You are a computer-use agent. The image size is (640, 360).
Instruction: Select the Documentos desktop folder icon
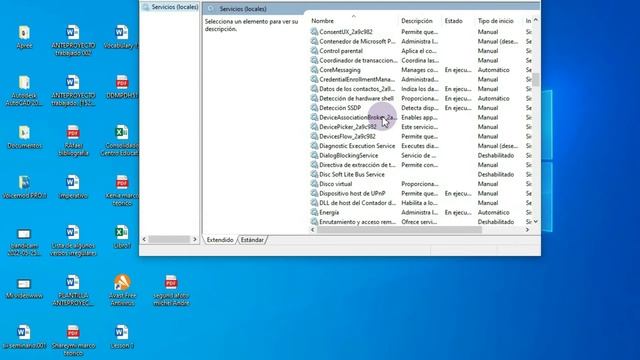click(24, 133)
